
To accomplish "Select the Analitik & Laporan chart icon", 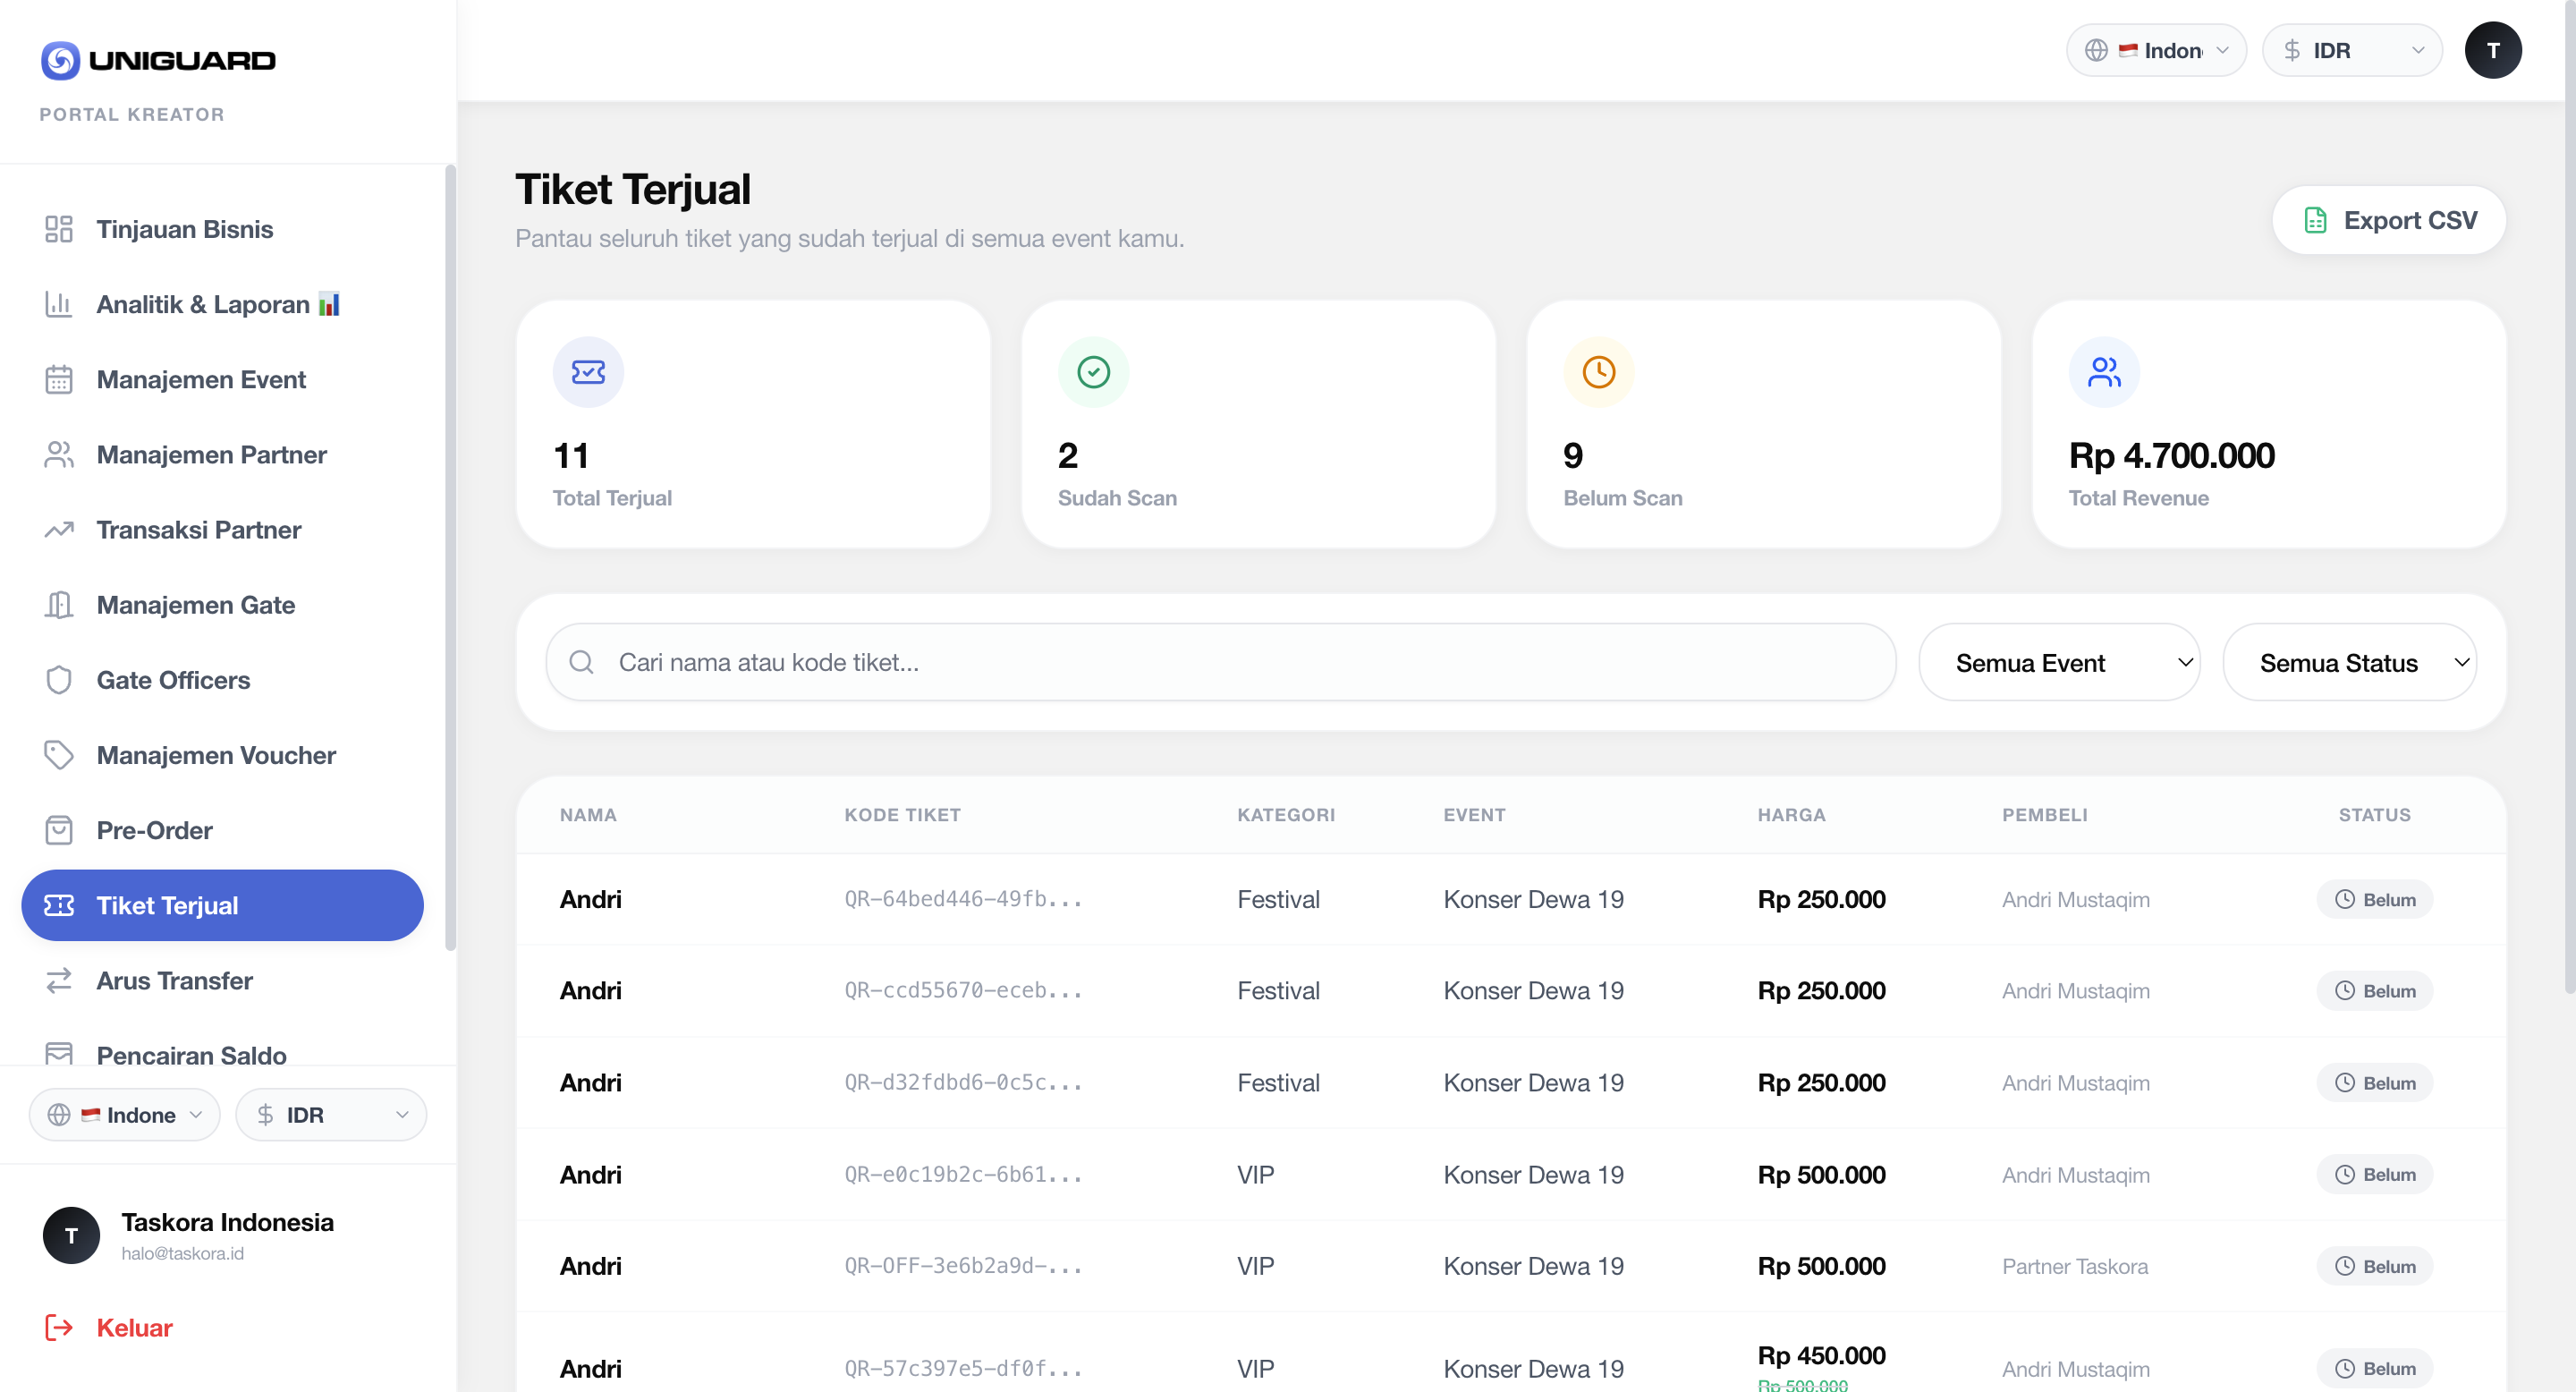I will coord(58,304).
